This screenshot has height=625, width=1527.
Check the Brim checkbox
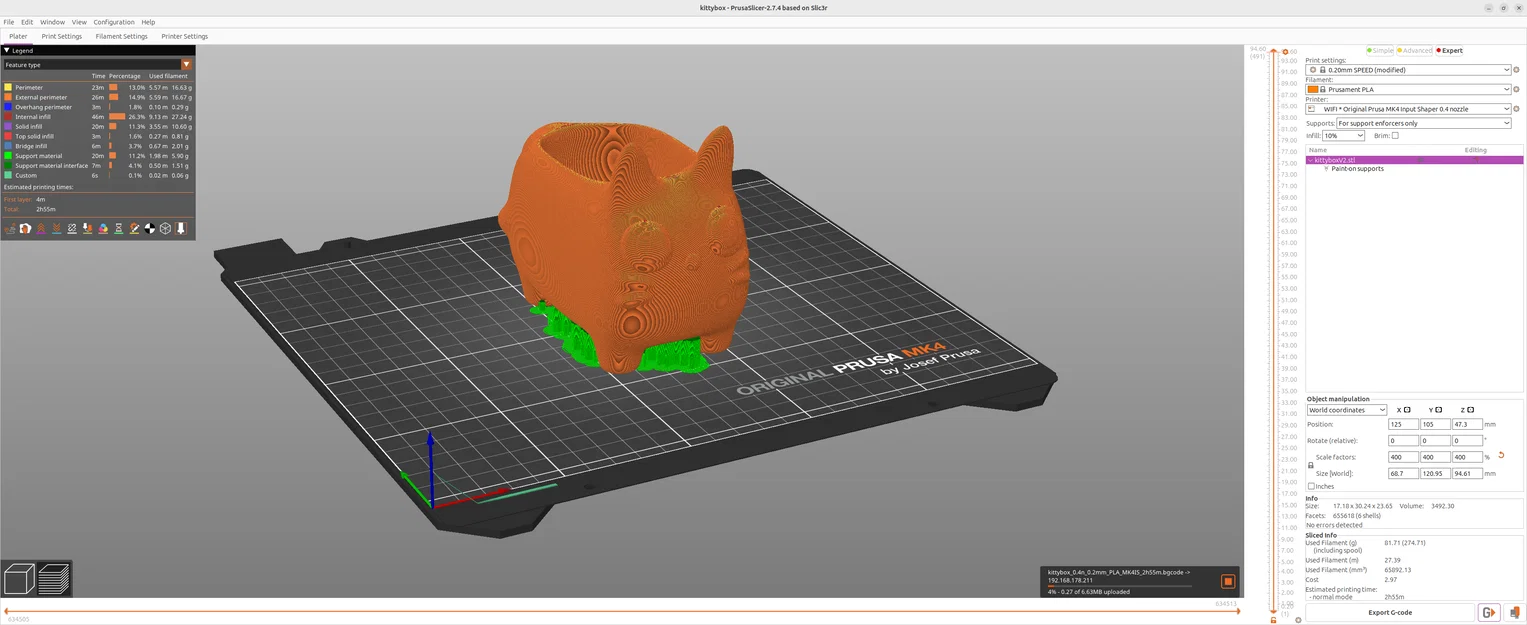[x=1395, y=135]
